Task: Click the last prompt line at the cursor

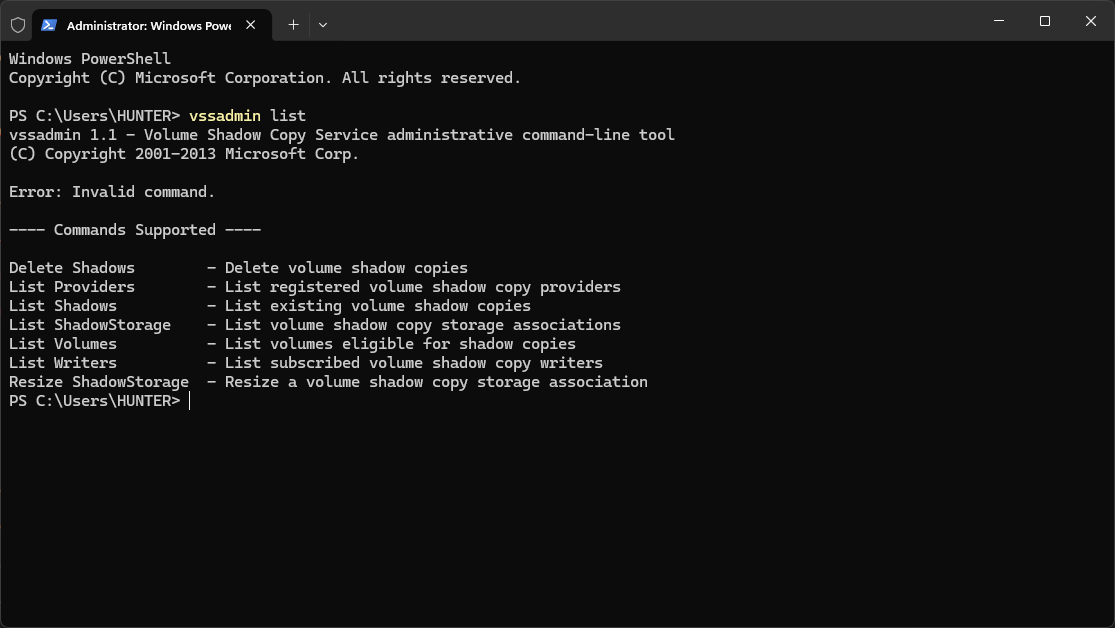Action: click(x=100, y=401)
